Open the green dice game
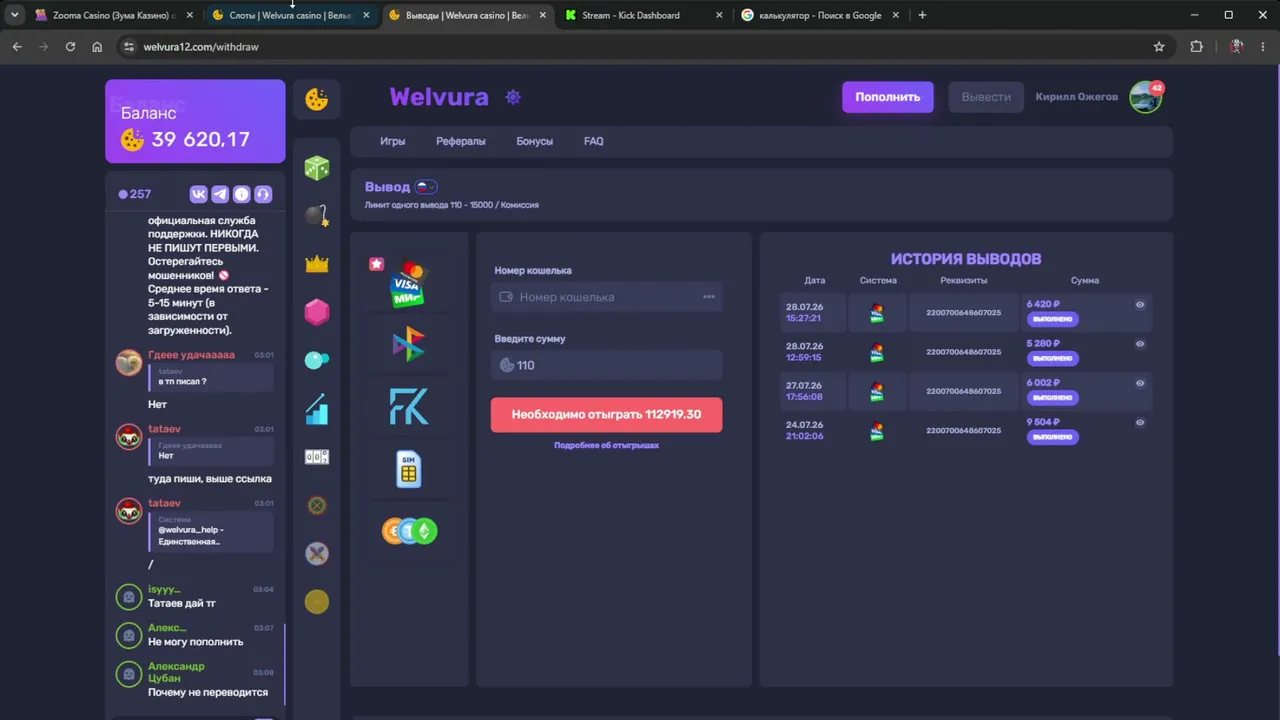Image resolution: width=1280 pixels, height=720 pixels. (317, 168)
